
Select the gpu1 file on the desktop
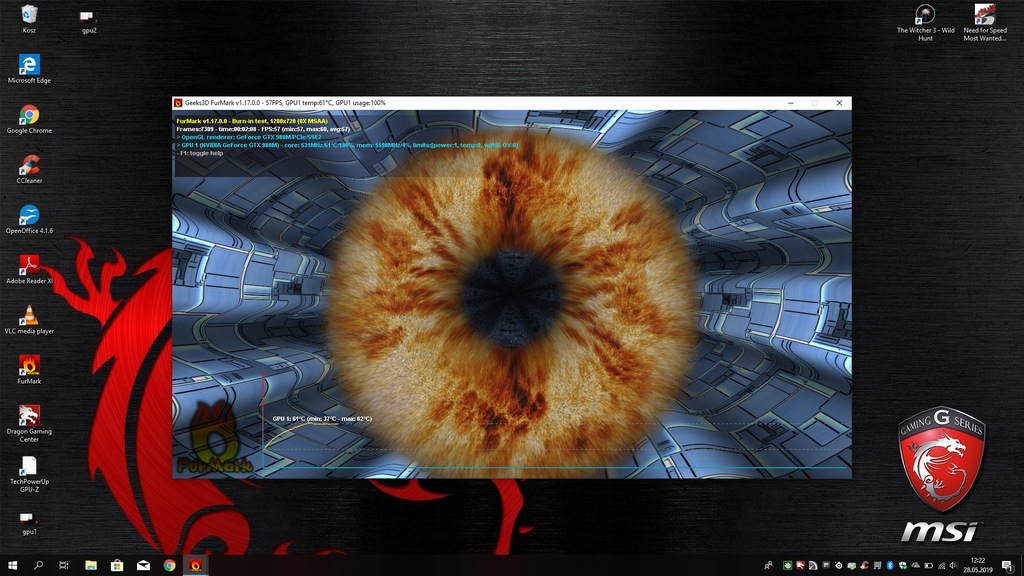click(x=29, y=523)
